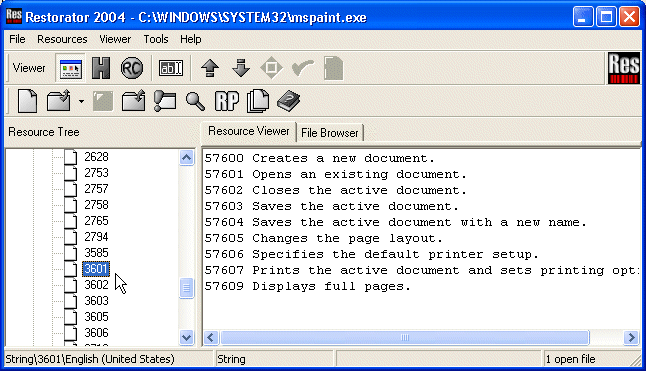This screenshot has width=646, height=371.
Task: Click the line '57609 Displays full pages.'
Action: (308, 287)
